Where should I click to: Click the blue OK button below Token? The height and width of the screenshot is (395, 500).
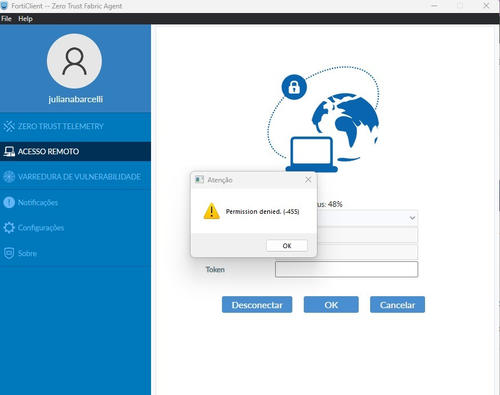pos(331,305)
